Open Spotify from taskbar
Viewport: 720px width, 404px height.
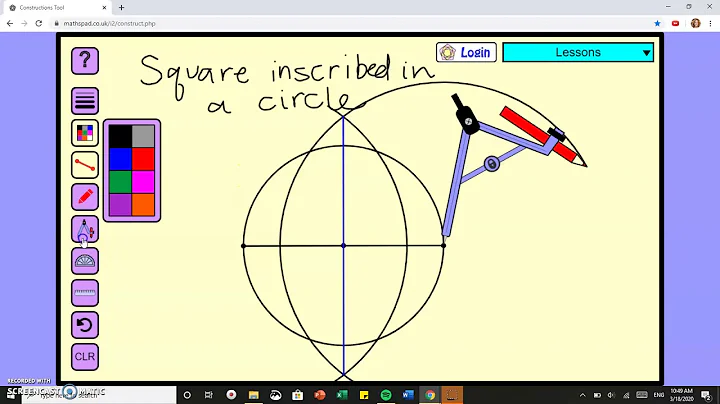[x=386, y=395]
